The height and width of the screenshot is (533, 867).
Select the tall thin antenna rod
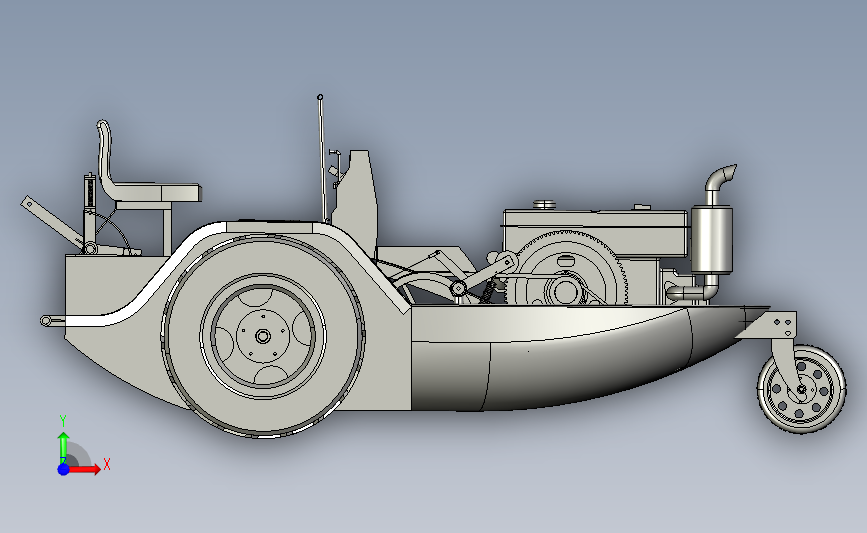point(321,158)
